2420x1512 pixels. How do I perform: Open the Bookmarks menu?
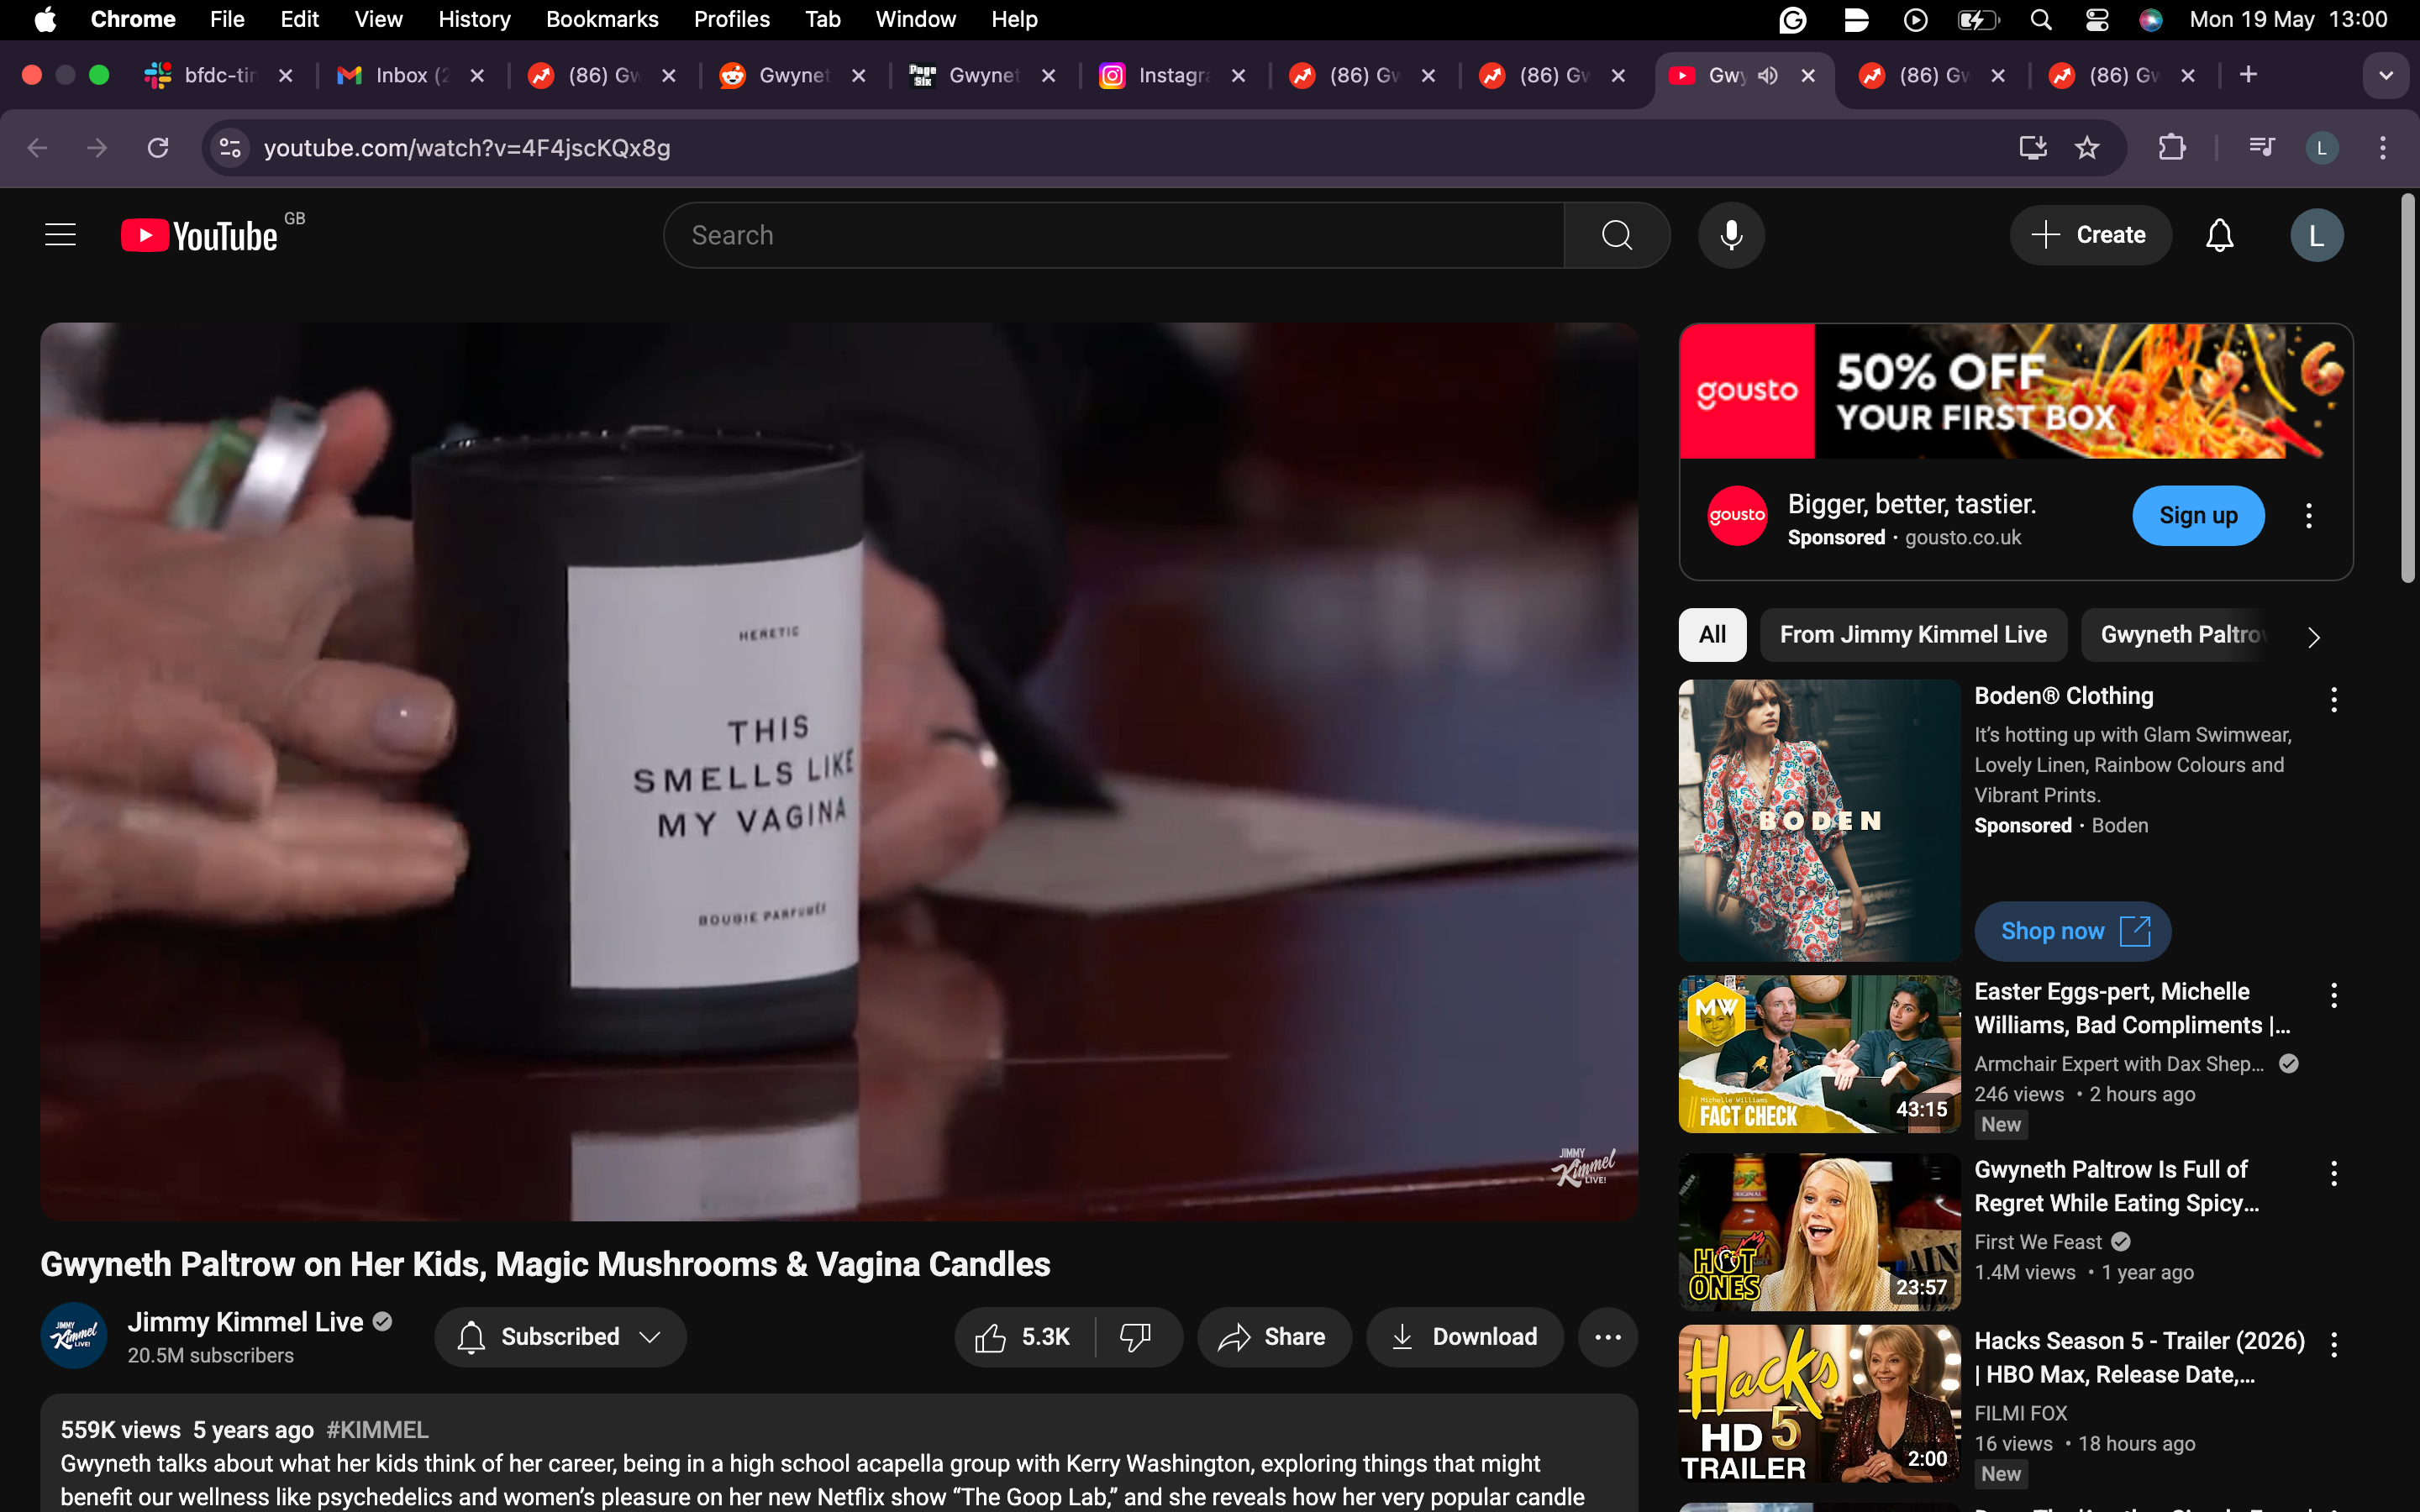pyautogui.click(x=602, y=19)
